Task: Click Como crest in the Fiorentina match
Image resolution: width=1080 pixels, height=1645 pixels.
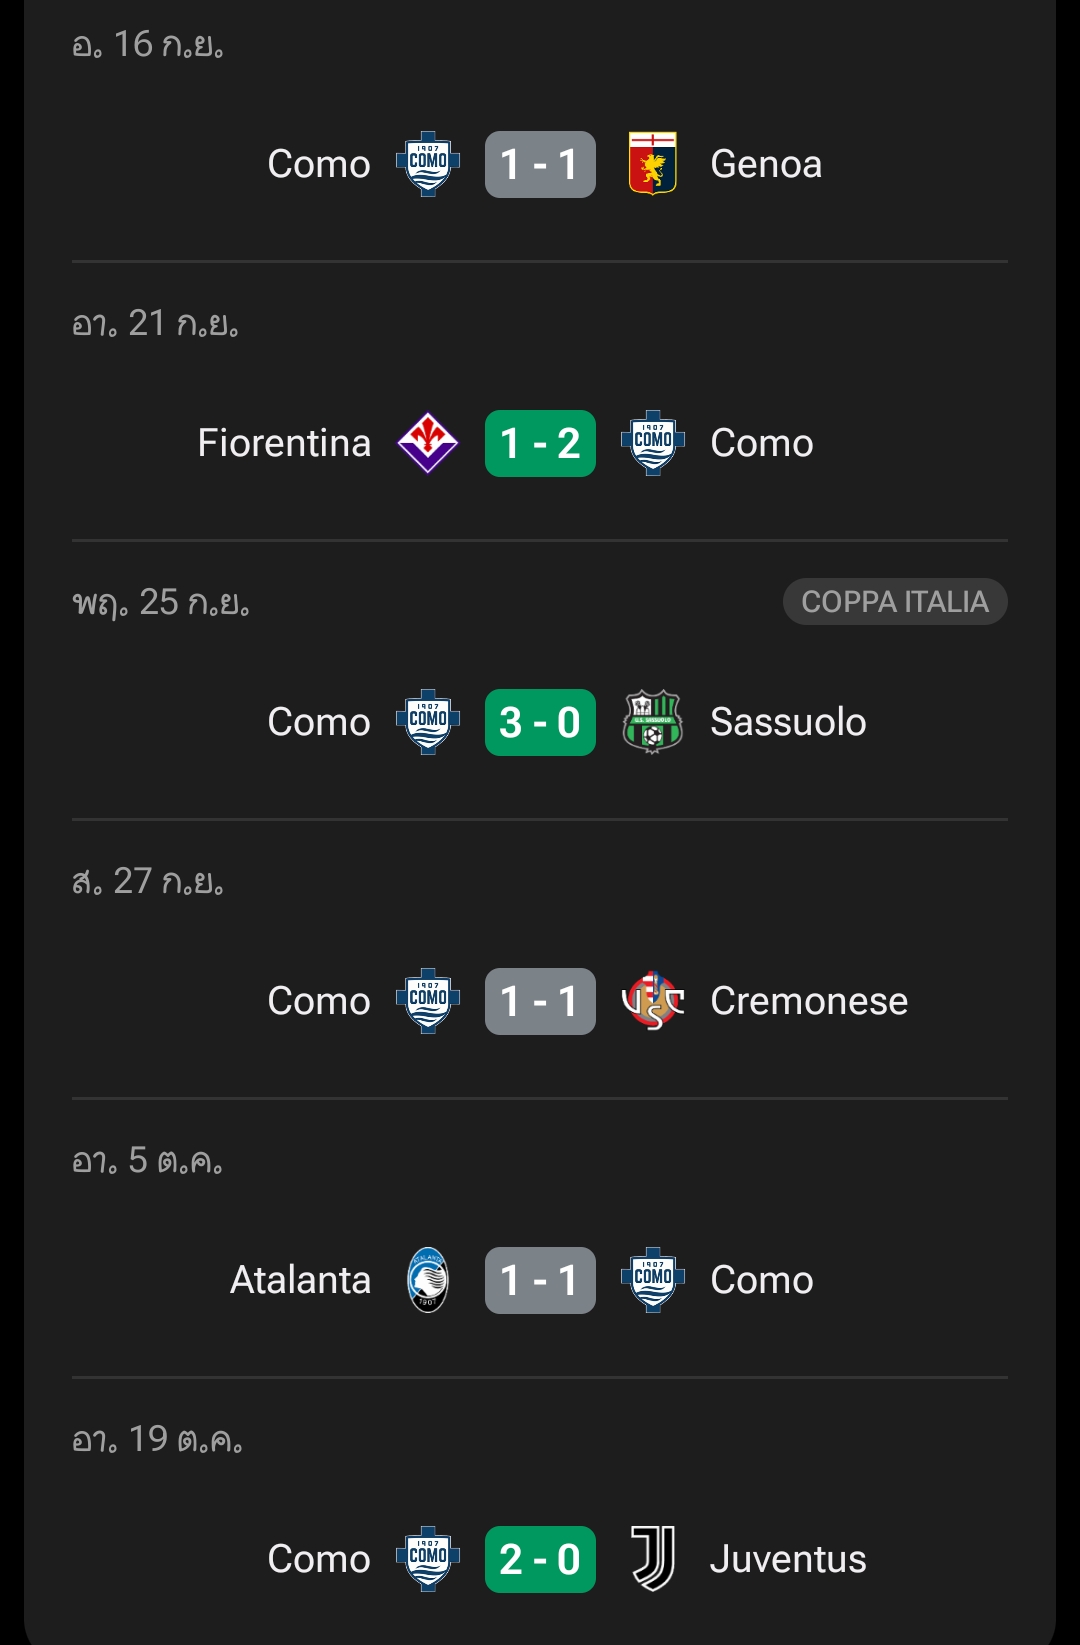Action: 653,443
